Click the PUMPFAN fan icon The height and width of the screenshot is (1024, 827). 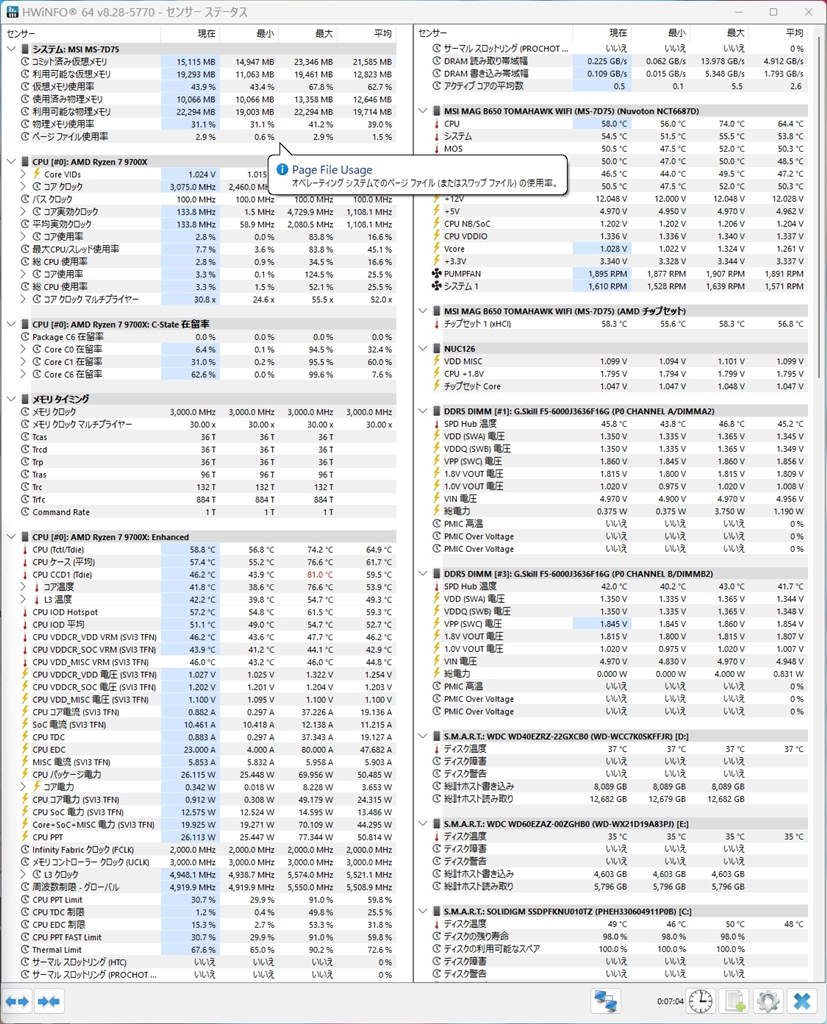pyautogui.click(x=436, y=274)
